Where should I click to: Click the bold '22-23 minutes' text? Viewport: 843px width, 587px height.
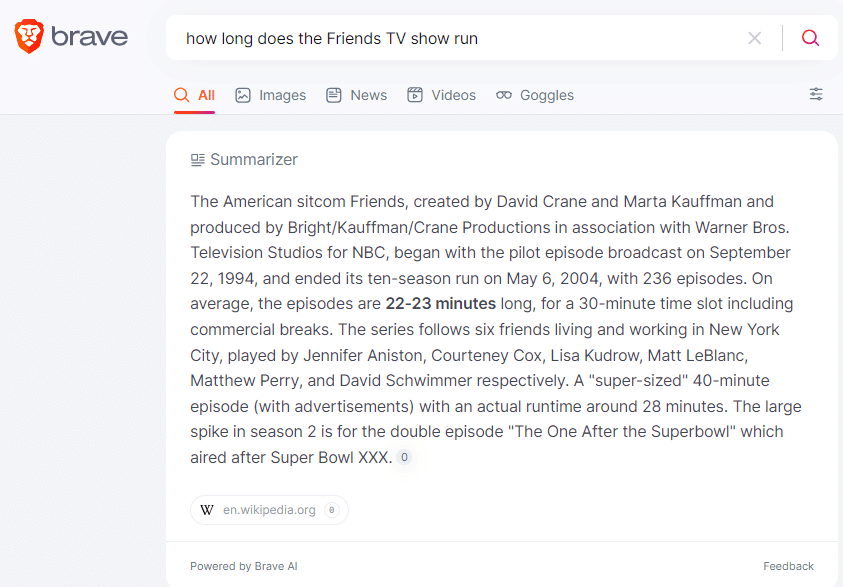pos(440,303)
